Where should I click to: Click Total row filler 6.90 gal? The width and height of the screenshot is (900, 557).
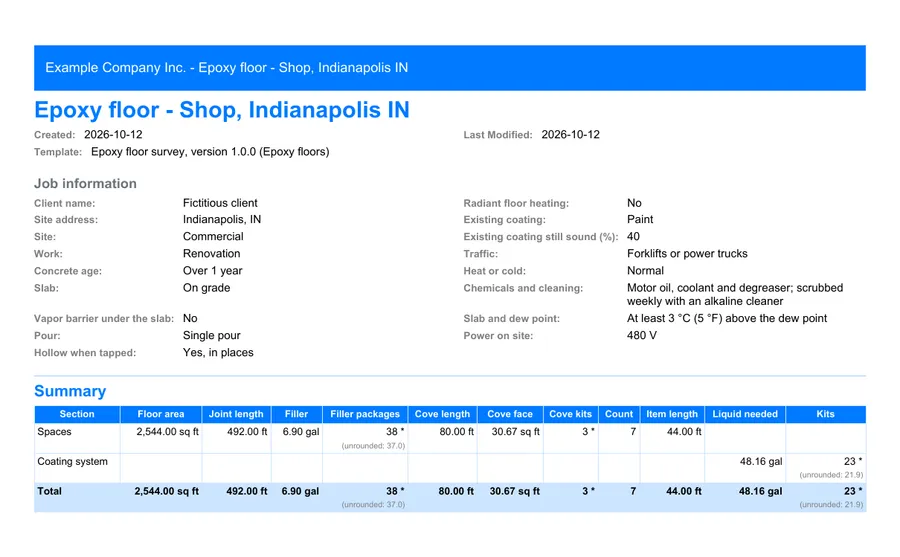click(x=300, y=491)
